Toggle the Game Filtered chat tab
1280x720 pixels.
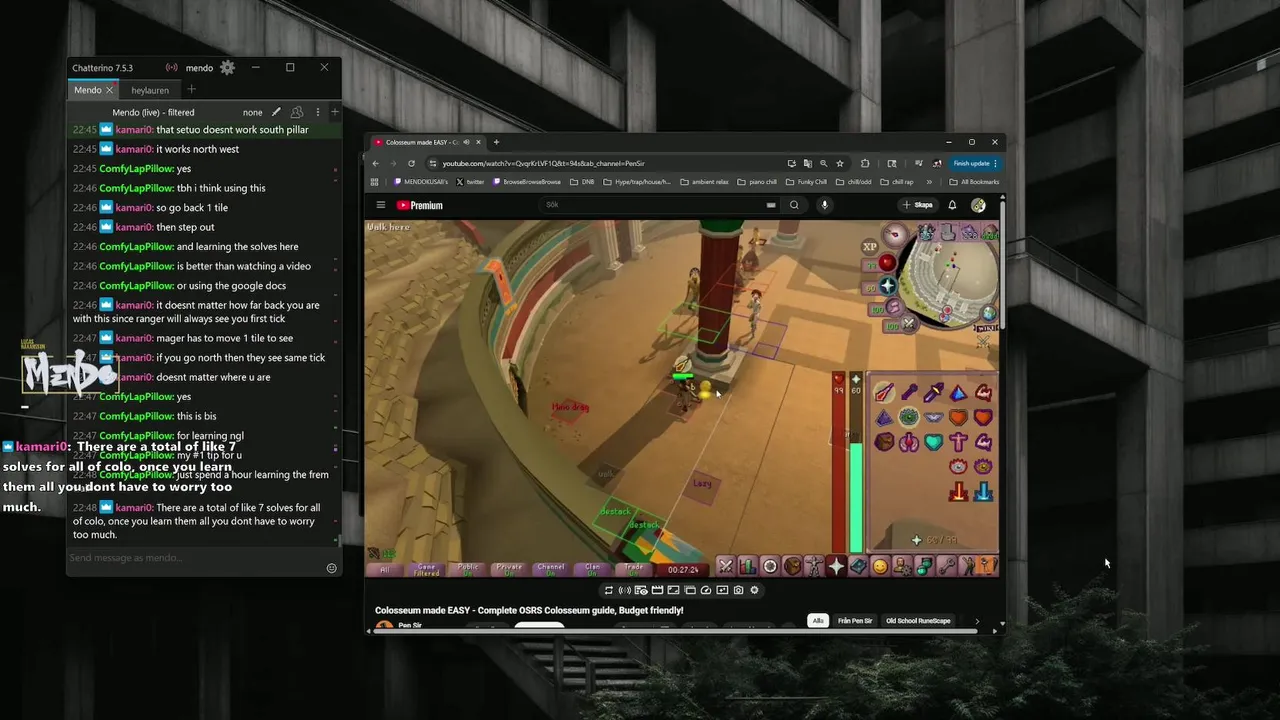click(x=427, y=569)
